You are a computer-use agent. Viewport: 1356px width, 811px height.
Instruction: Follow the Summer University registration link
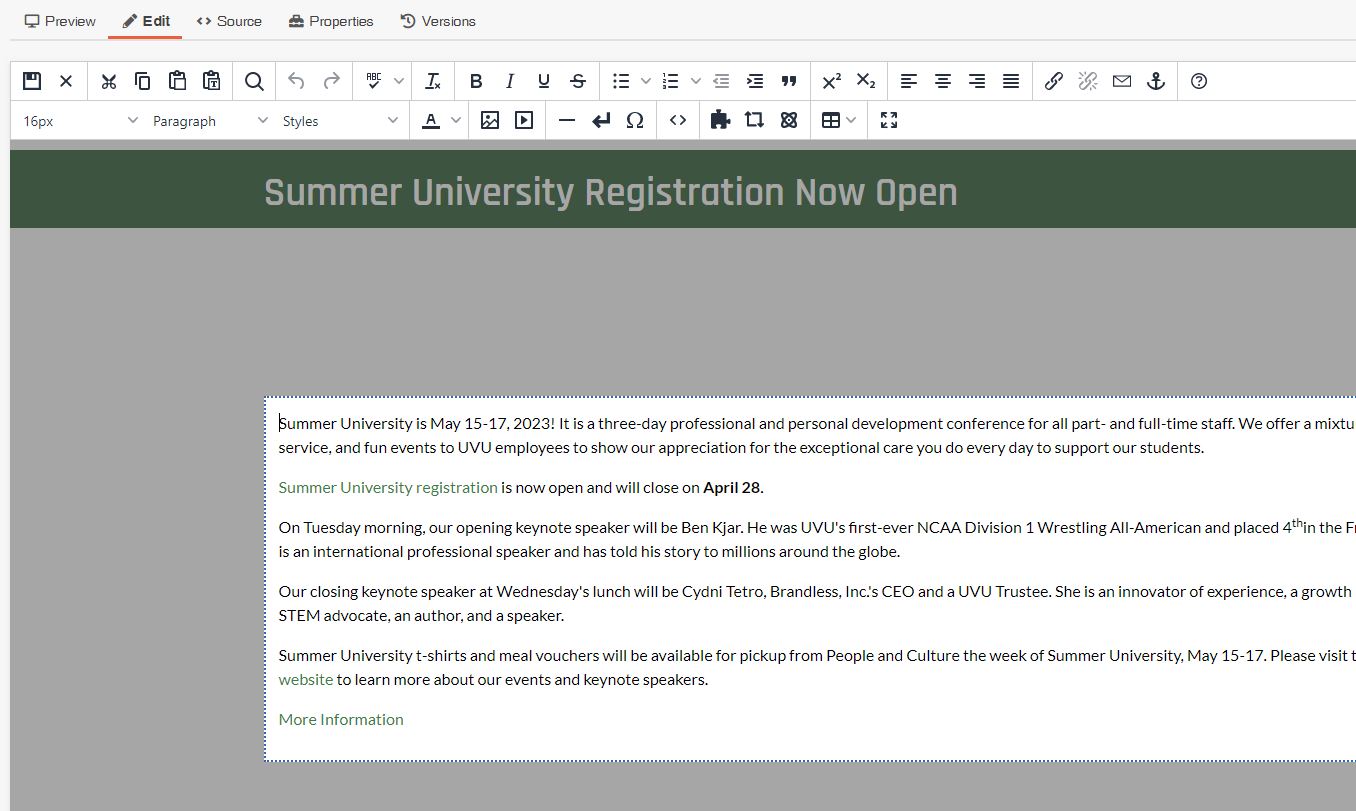388,488
